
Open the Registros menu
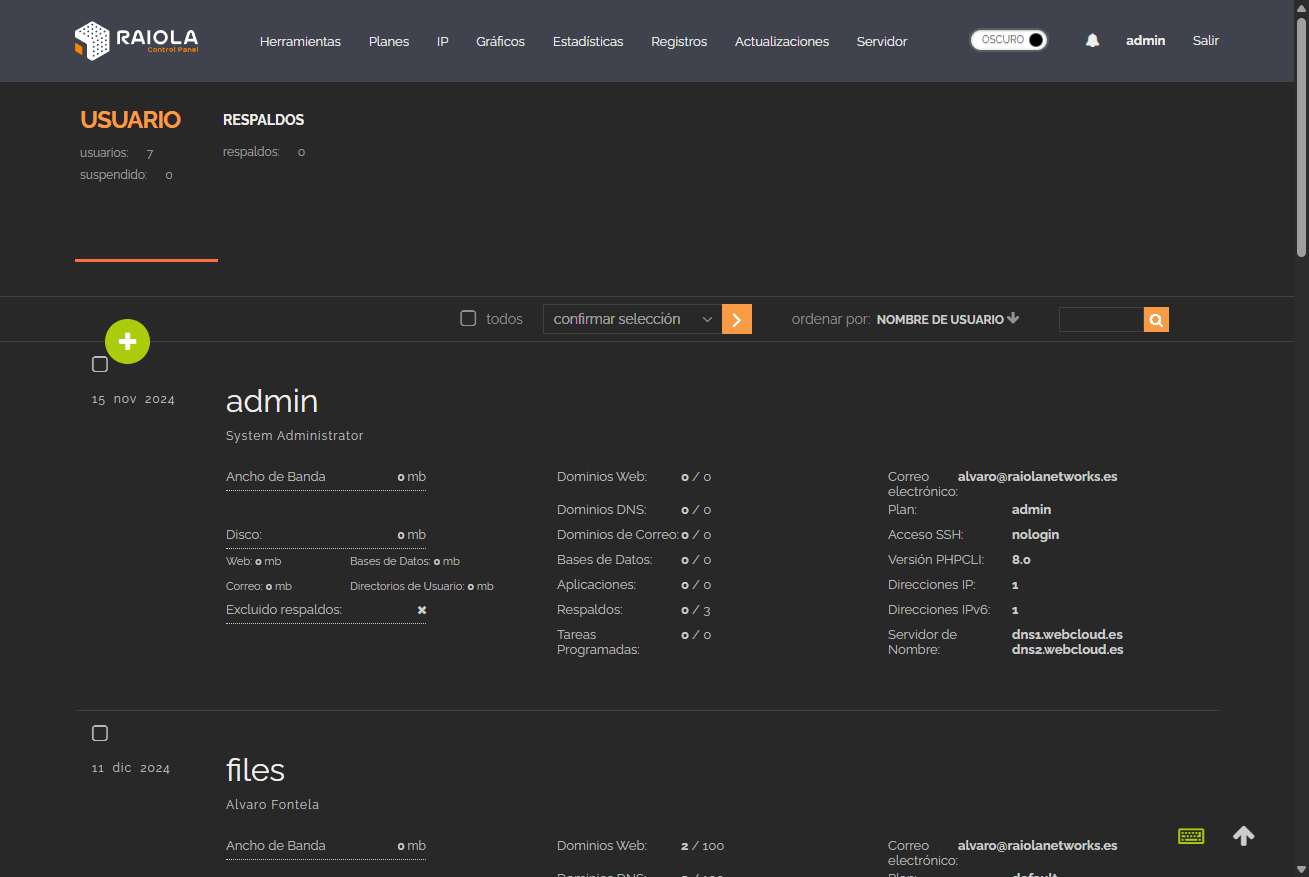click(x=679, y=41)
